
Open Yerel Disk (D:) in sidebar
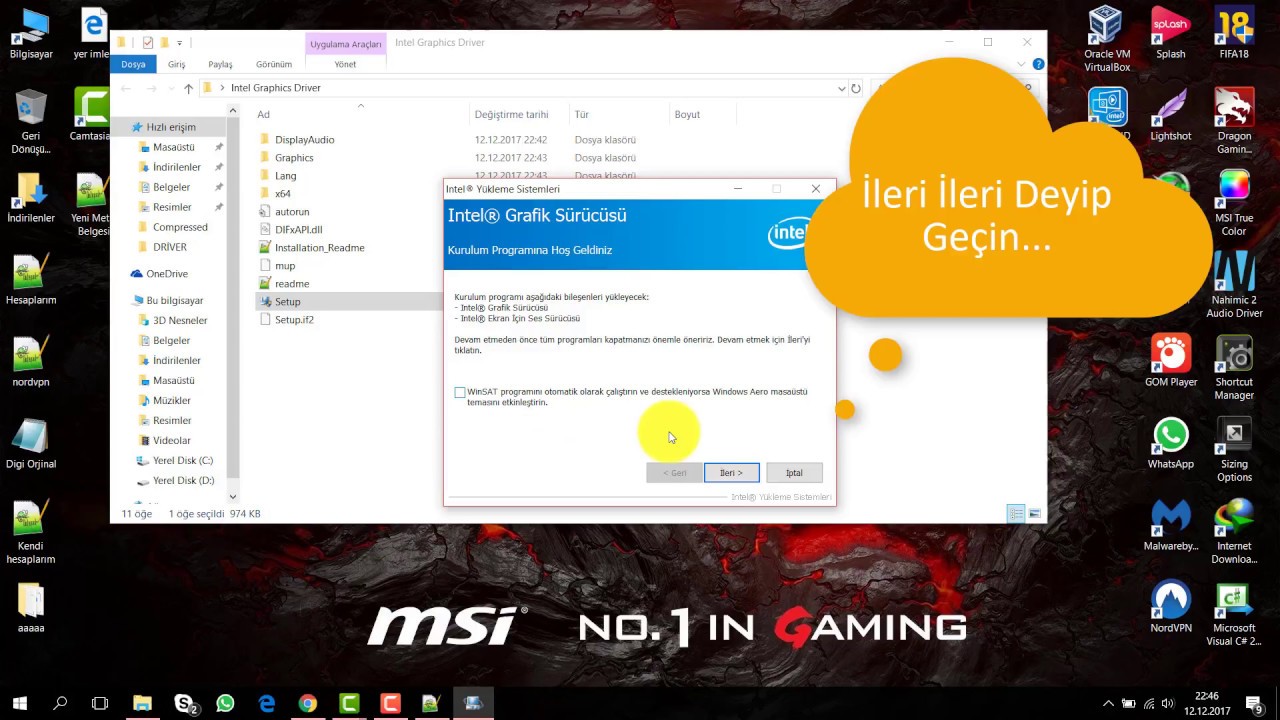pos(183,480)
